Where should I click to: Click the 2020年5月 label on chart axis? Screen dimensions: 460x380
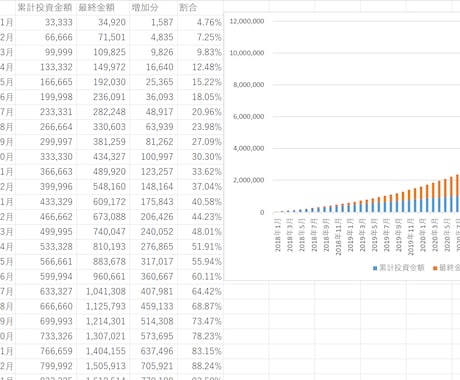(447, 235)
